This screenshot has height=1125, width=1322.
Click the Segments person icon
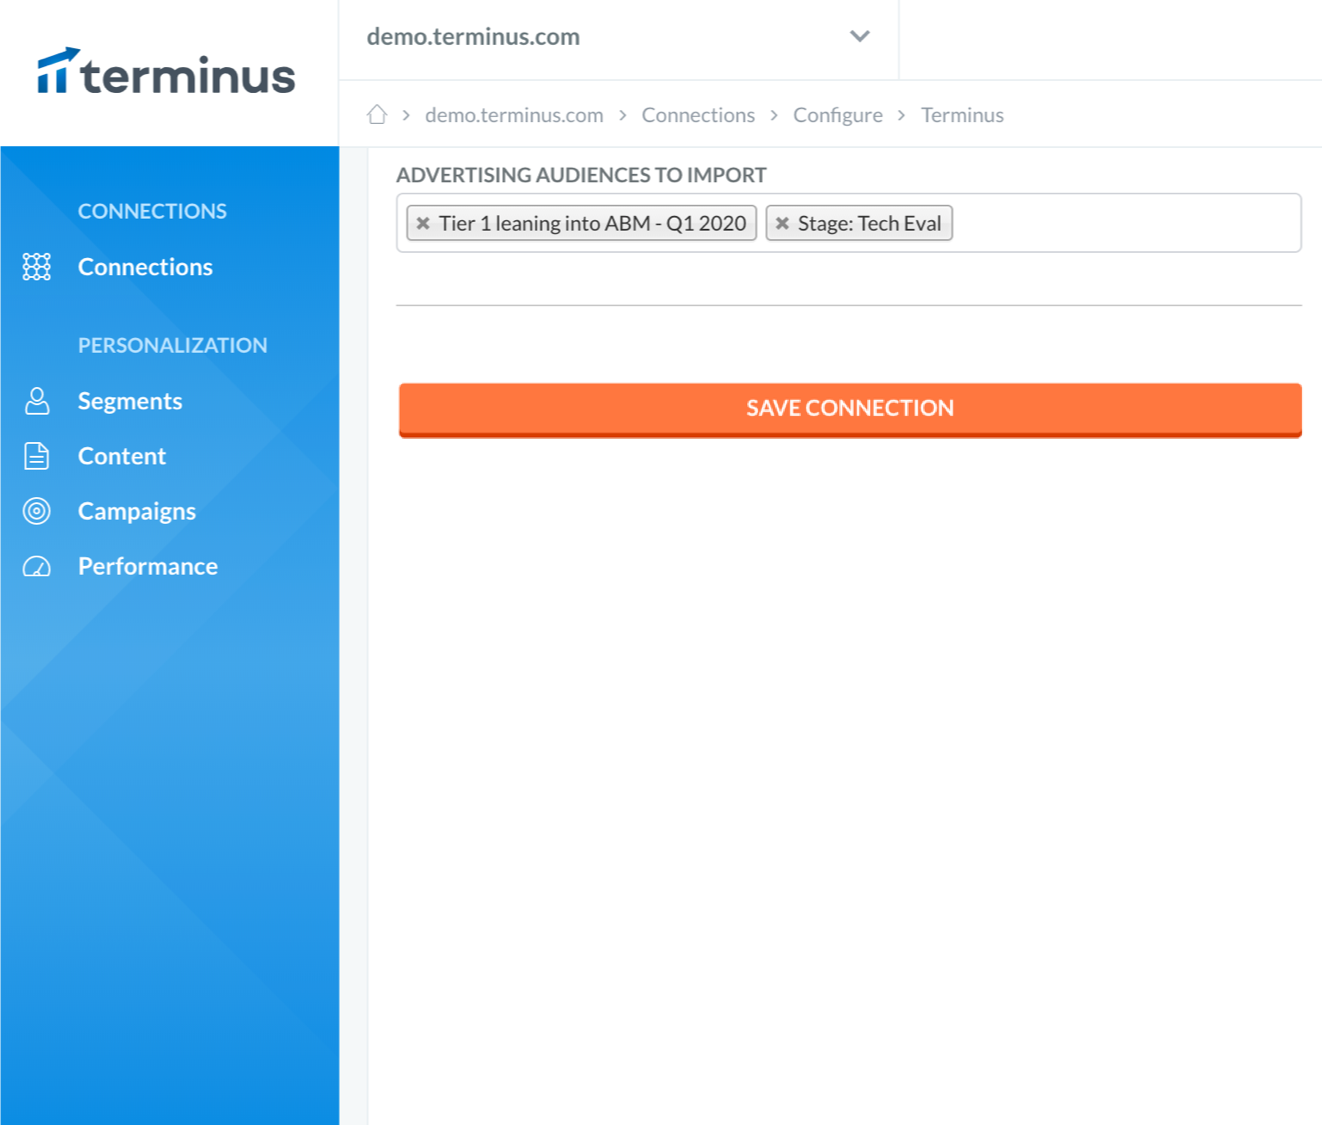click(x=37, y=401)
